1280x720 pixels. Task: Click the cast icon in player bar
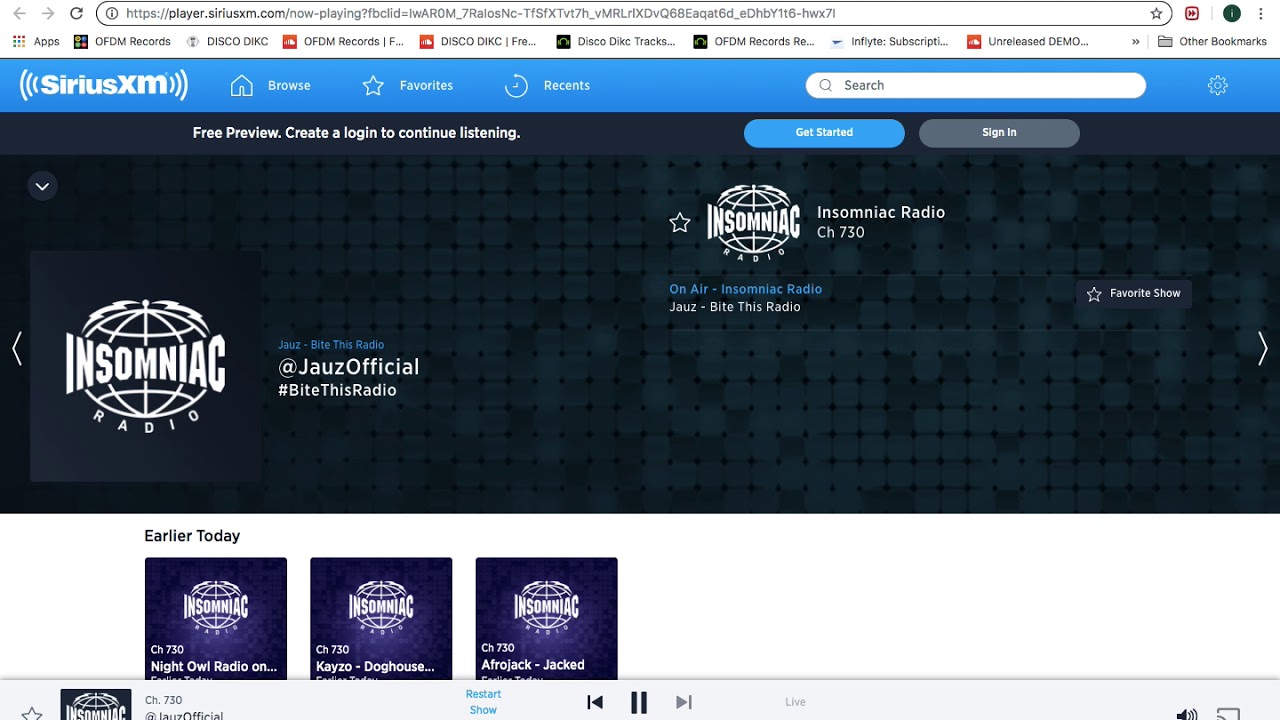(1228, 714)
